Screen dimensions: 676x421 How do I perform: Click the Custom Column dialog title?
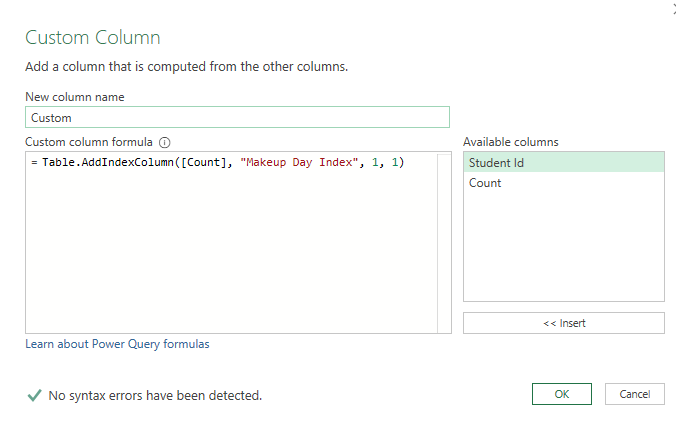tap(92, 38)
